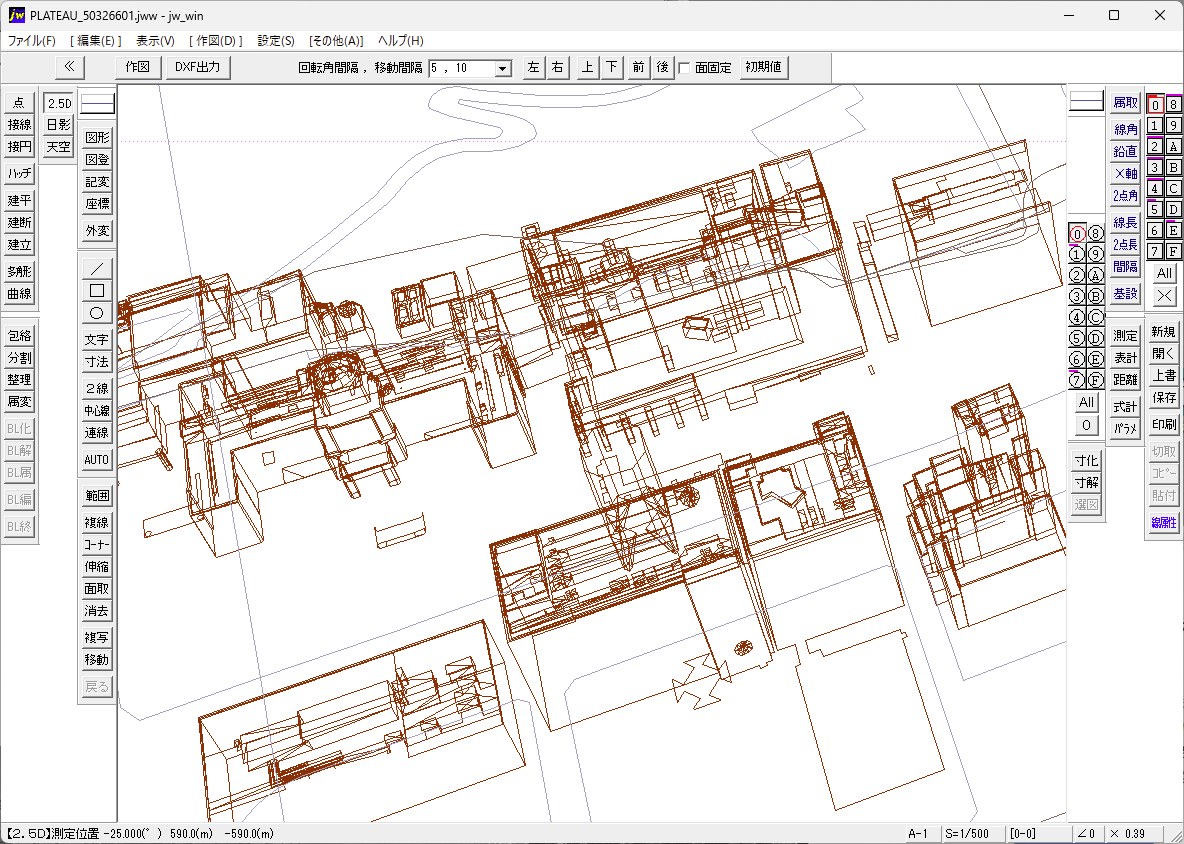Select the circle drawing tool (○)
Image resolution: width=1184 pixels, height=844 pixels.
click(x=97, y=313)
